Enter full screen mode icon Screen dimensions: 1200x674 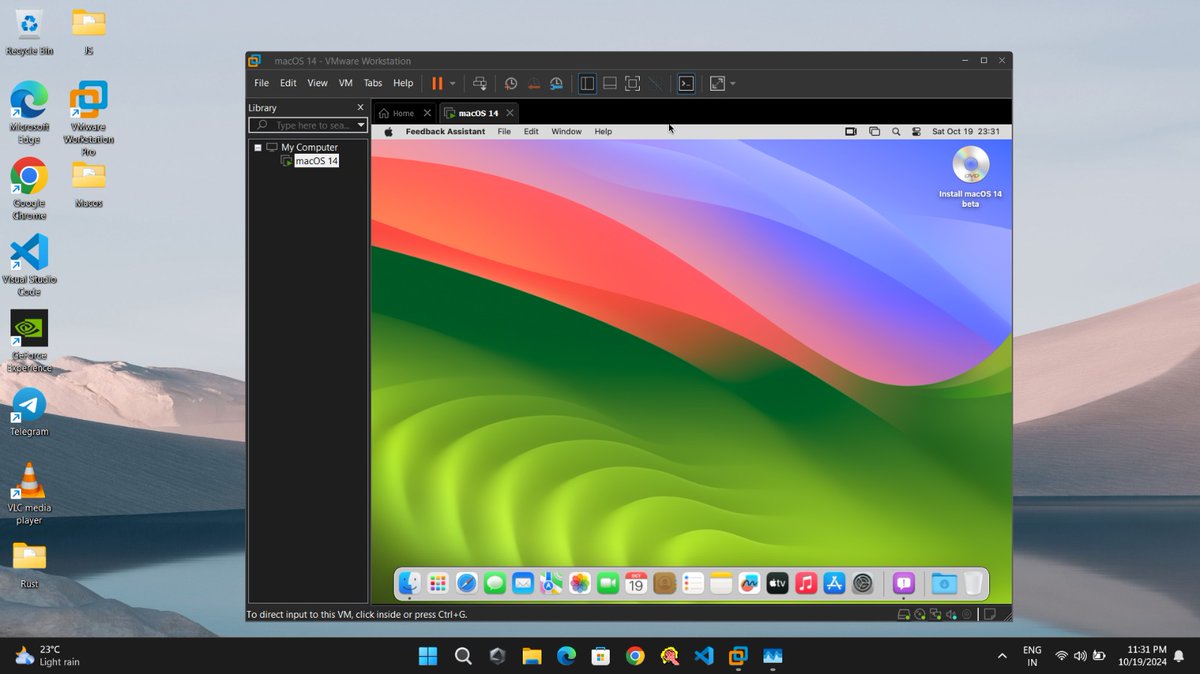[632, 84]
